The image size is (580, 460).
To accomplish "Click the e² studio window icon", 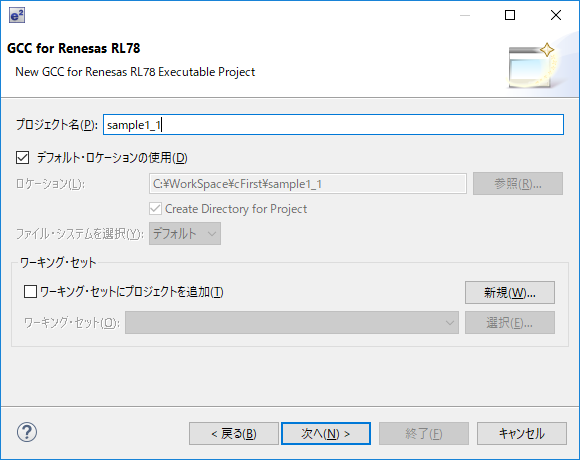I will coord(17,15).
